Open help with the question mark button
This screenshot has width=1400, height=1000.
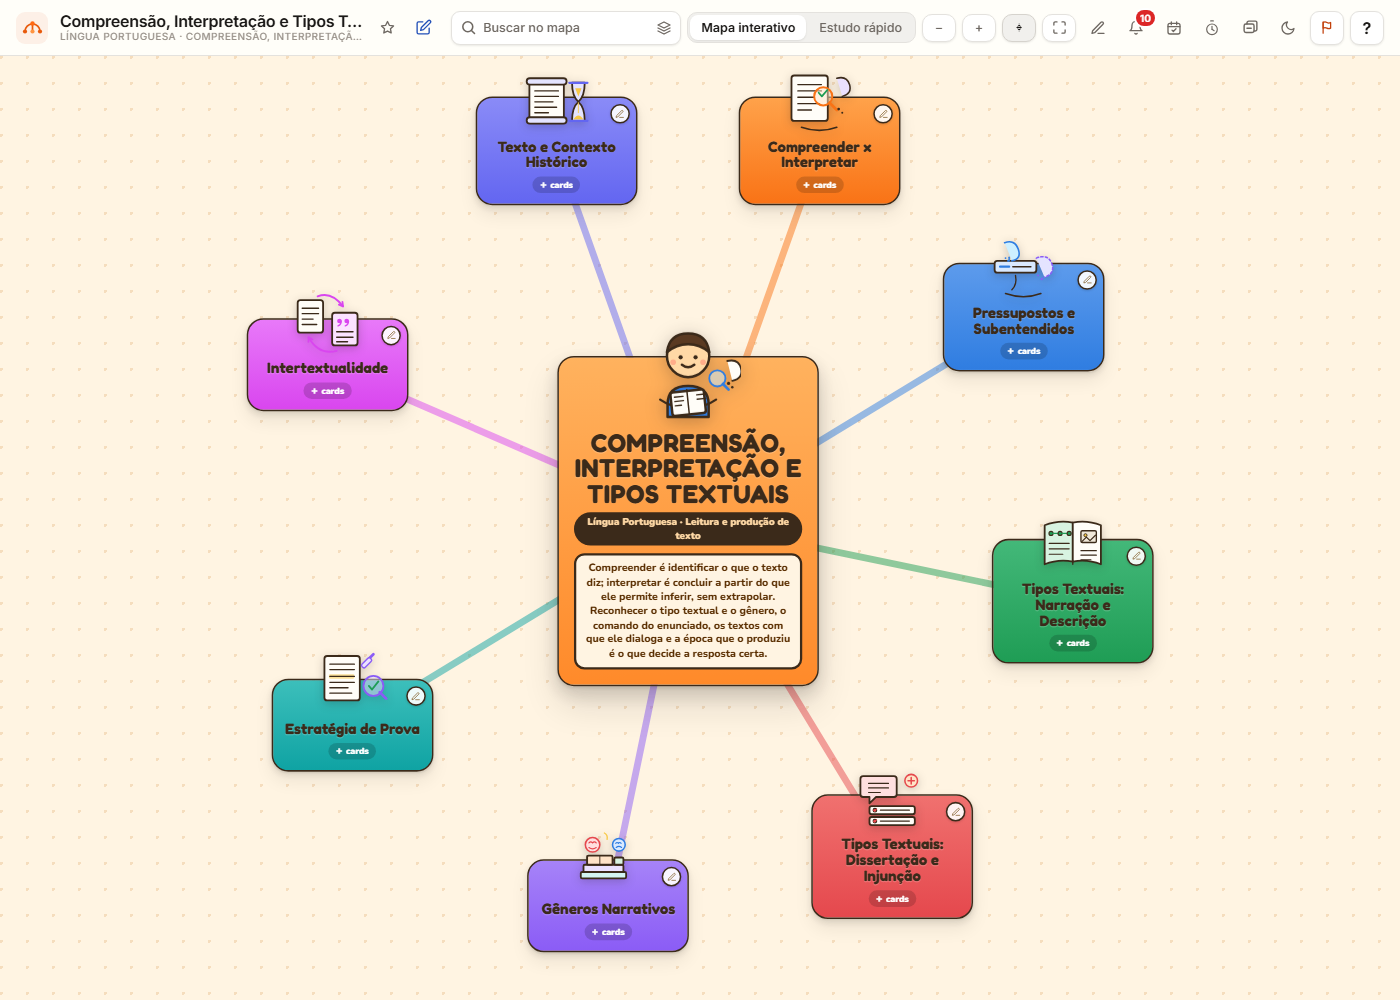1367,28
